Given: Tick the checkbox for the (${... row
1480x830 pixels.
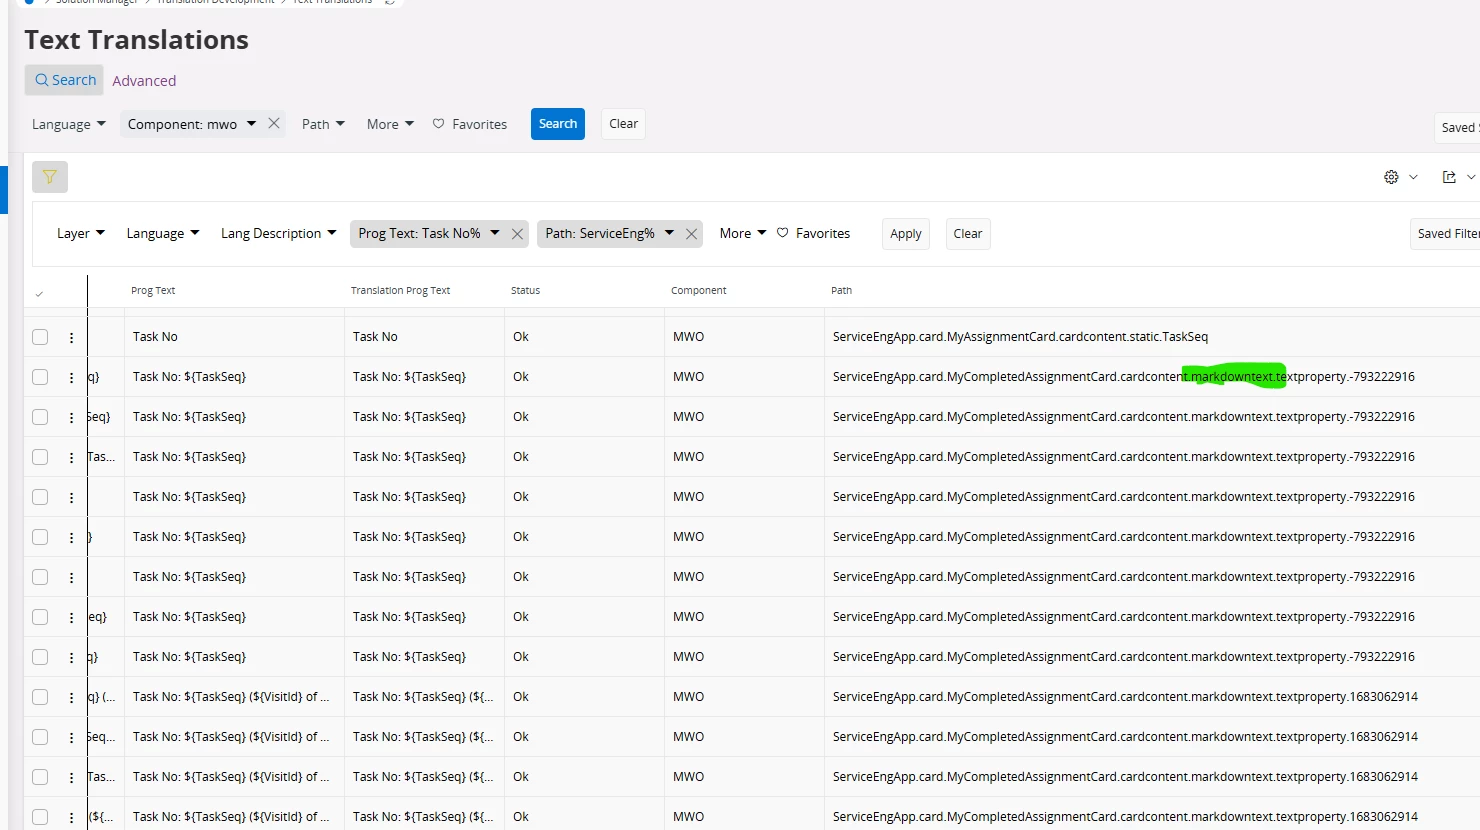Looking at the screenshot, I should 40,817.
